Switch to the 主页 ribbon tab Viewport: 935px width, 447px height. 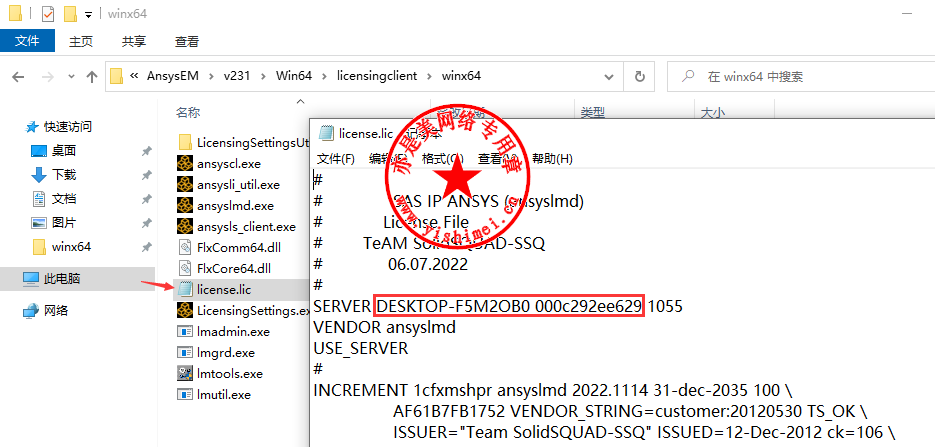(x=81, y=41)
